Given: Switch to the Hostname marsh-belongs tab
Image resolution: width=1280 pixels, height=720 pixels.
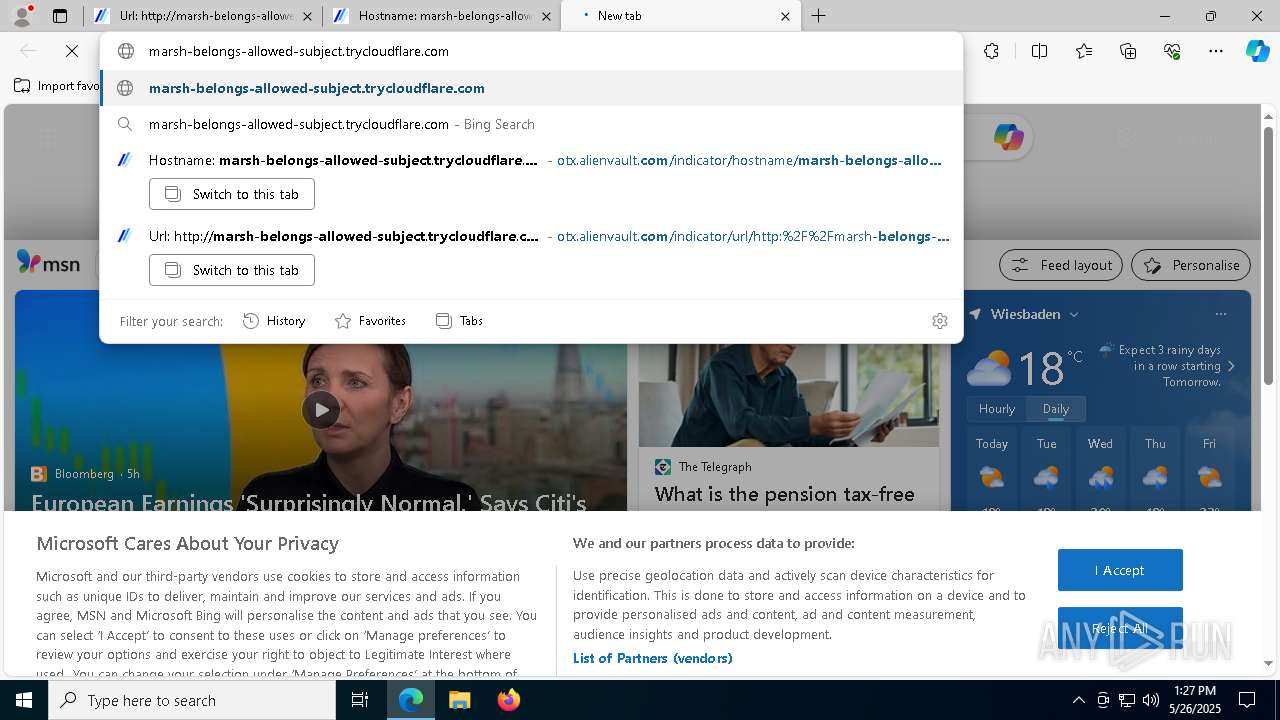Looking at the screenshot, I should click(x=442, y=16).
